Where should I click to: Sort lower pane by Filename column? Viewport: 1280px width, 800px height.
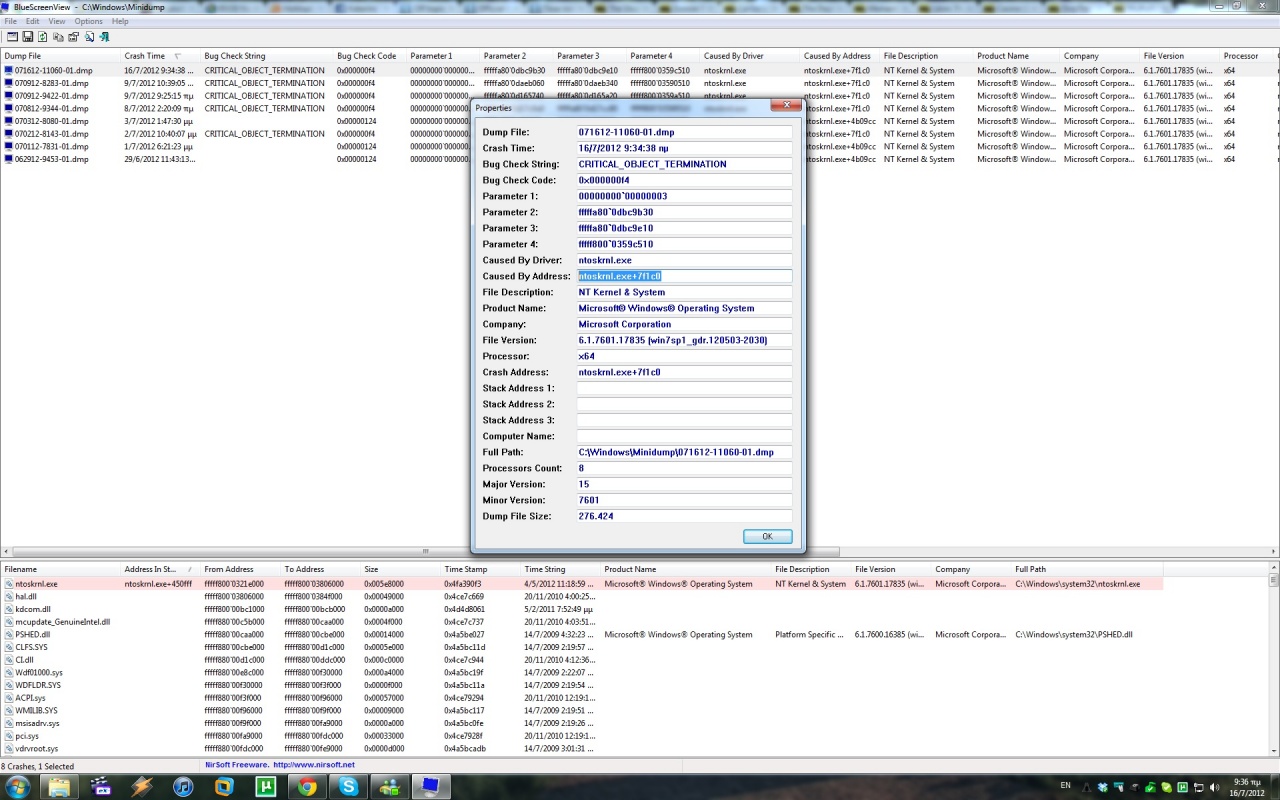(60, 569)
